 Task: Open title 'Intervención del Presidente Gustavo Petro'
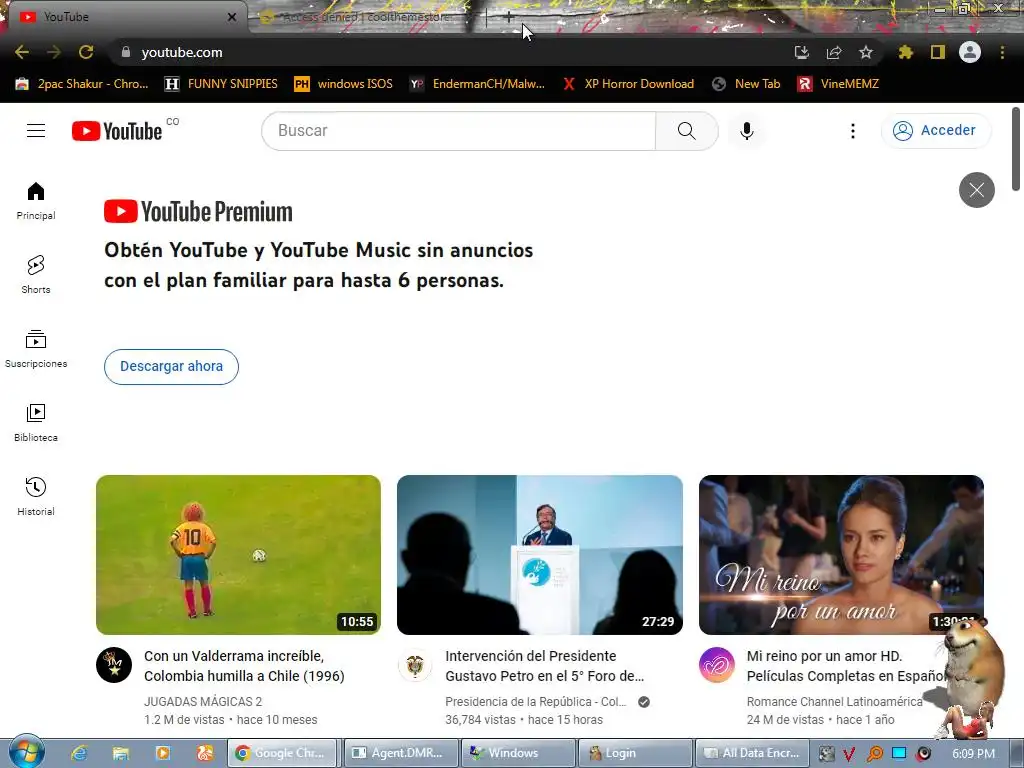pyautogui.click(x=545, y=665)
